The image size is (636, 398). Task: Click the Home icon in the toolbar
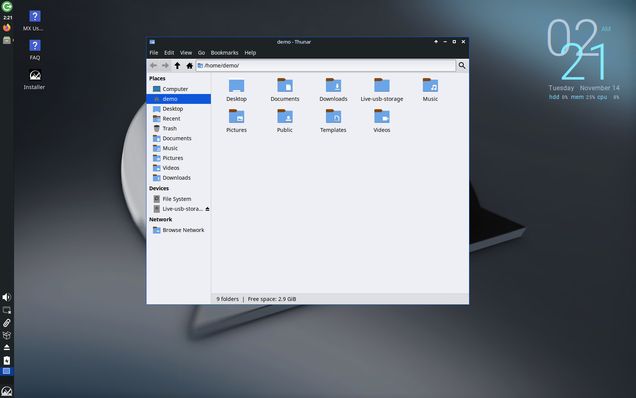pos(189,65)
